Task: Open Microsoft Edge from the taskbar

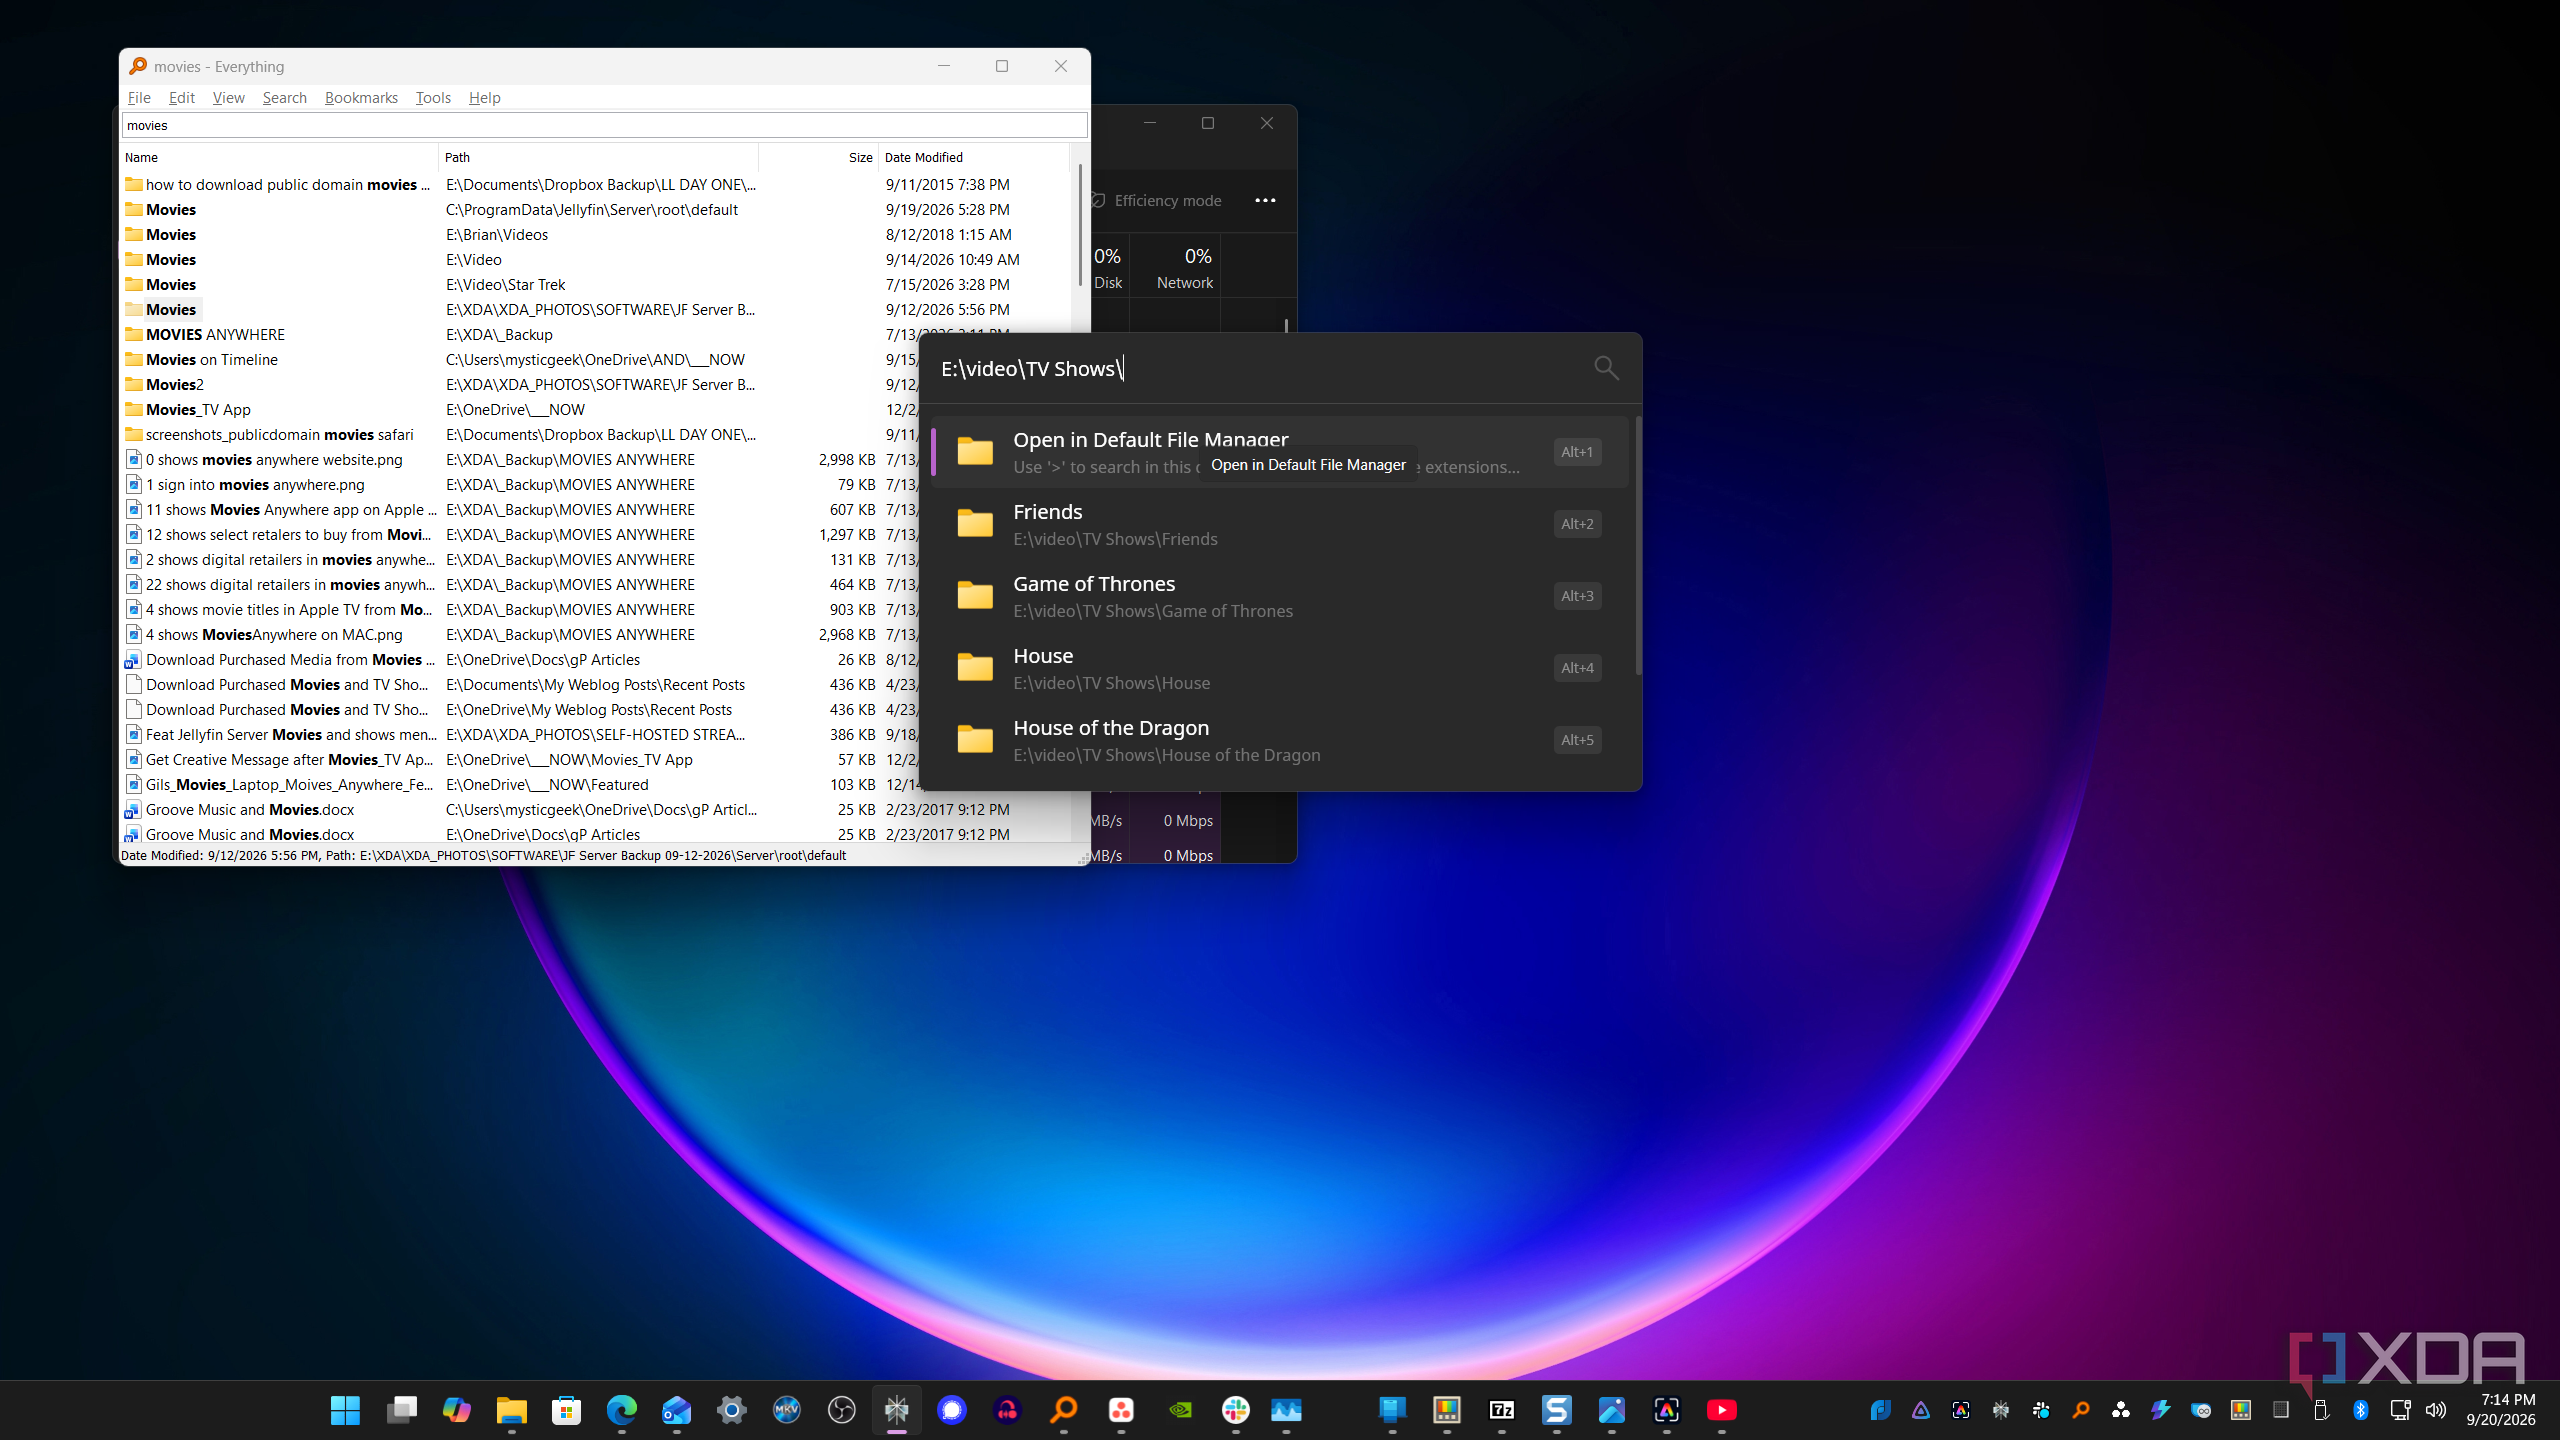Action: pyautogui.click(x=622, y=1410)
